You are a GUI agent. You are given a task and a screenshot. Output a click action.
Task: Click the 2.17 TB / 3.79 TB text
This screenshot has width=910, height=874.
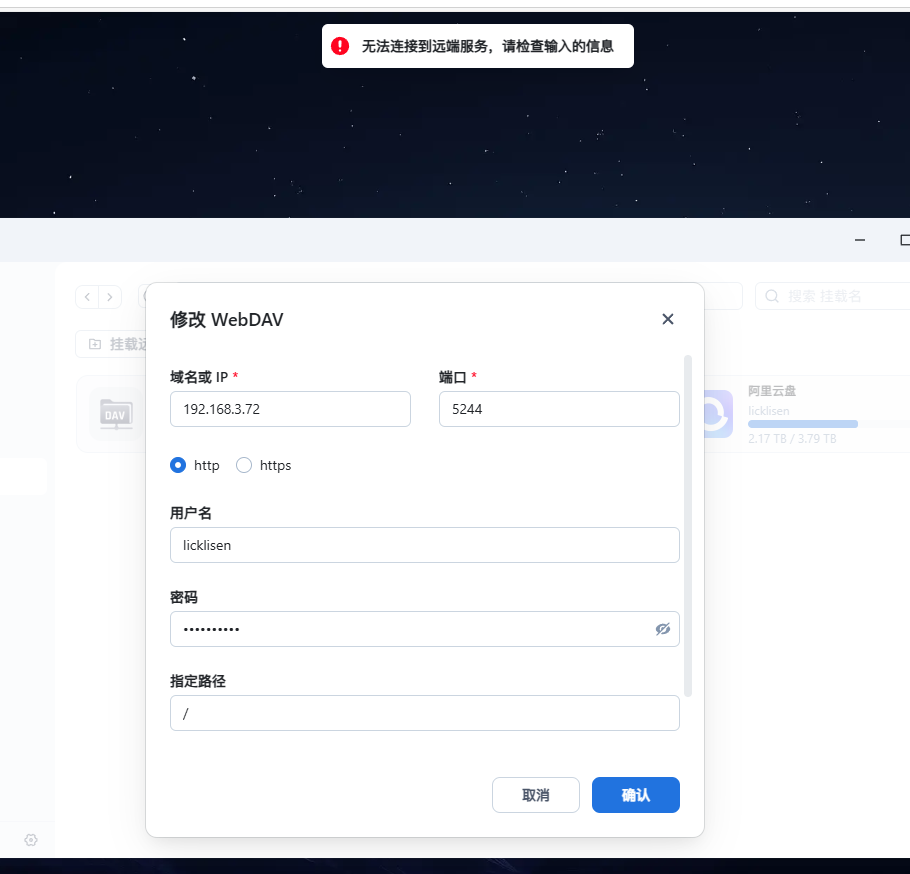coord(792,439)
